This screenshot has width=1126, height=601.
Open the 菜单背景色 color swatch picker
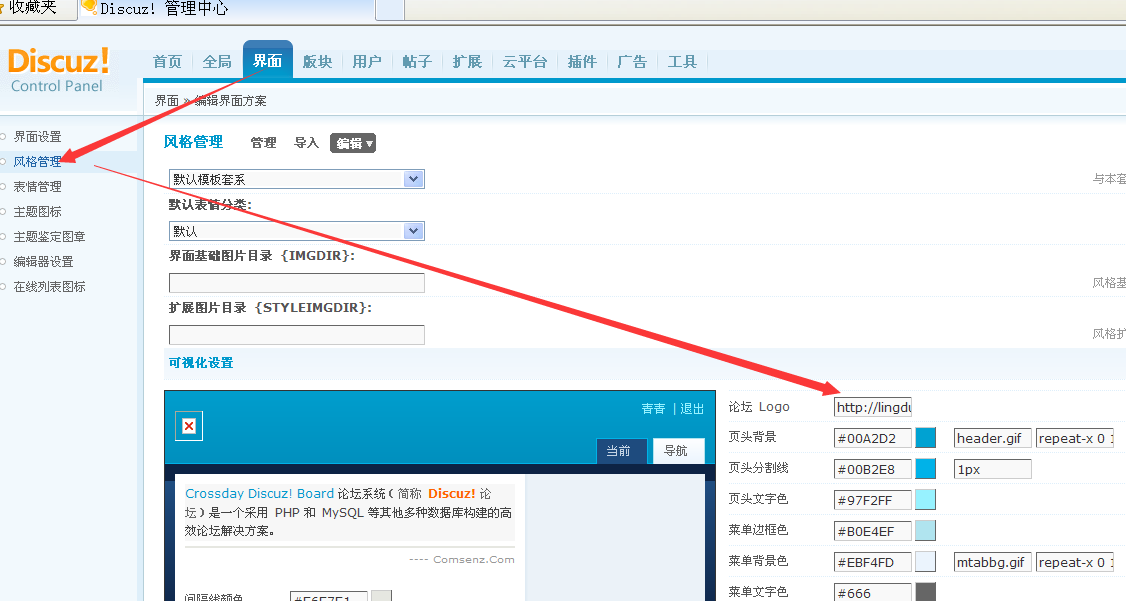(926, 562)
